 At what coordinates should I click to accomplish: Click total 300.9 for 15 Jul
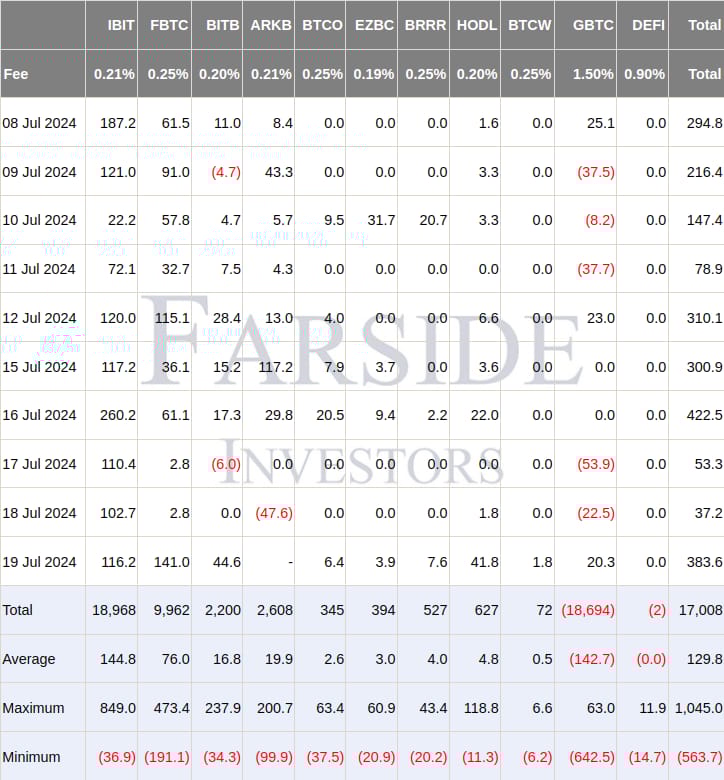click(x=705, y=367)
